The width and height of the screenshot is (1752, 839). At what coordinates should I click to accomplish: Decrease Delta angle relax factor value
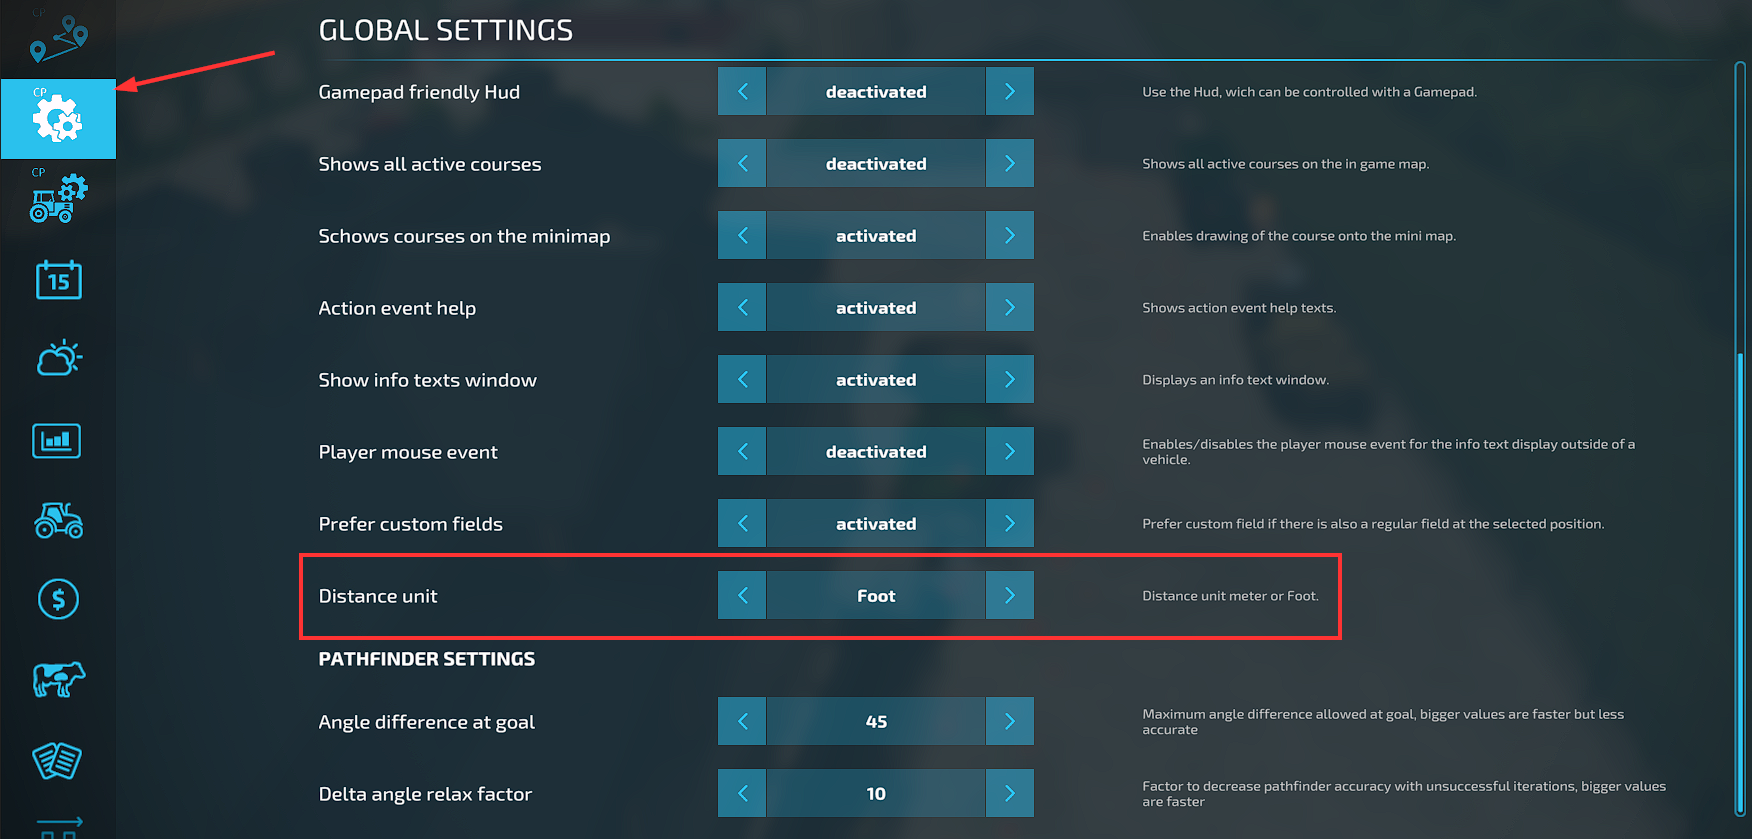coord(741,793)
